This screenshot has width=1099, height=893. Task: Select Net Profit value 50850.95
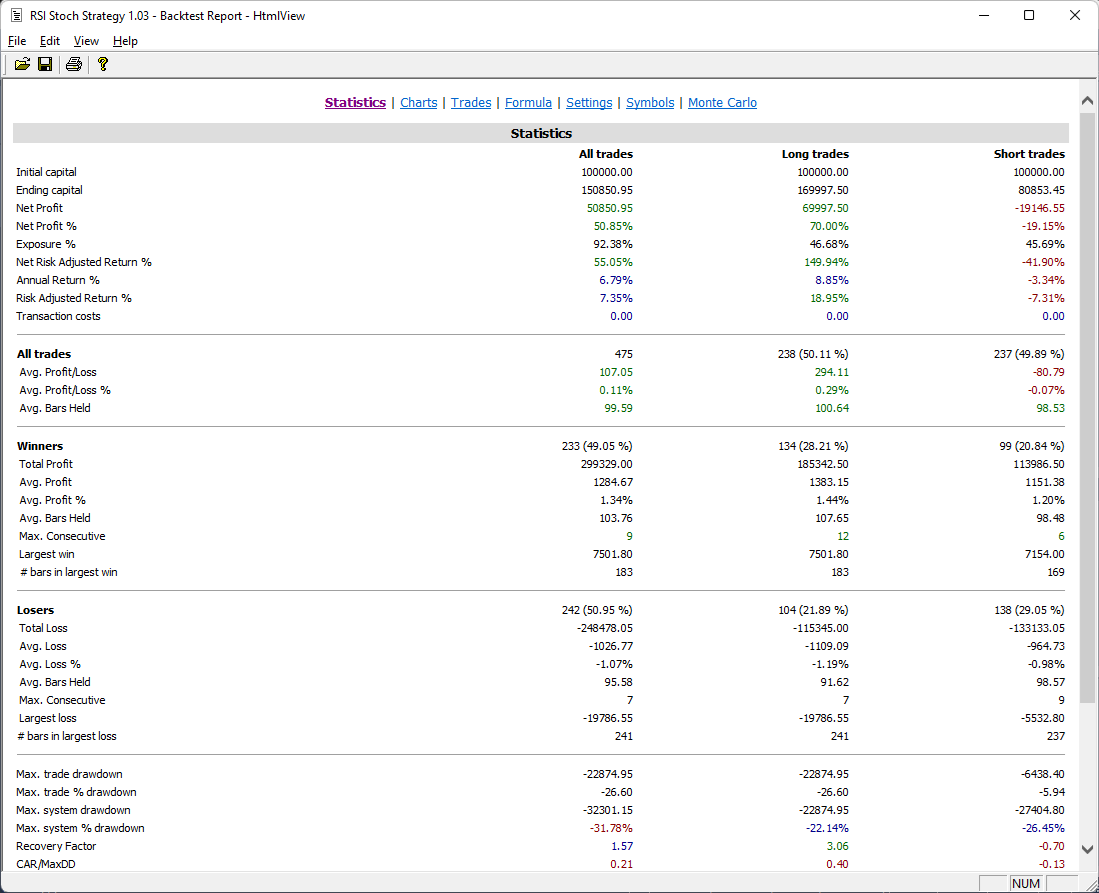pyautogui.click(x=609, y=208)
